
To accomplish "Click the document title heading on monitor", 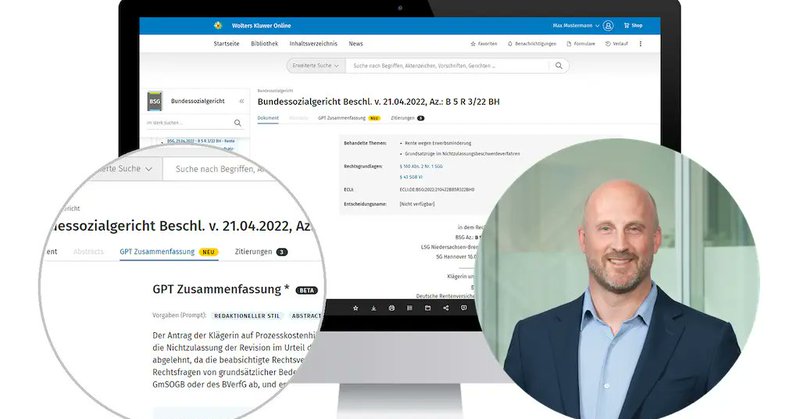I will (x=379, y=102).
